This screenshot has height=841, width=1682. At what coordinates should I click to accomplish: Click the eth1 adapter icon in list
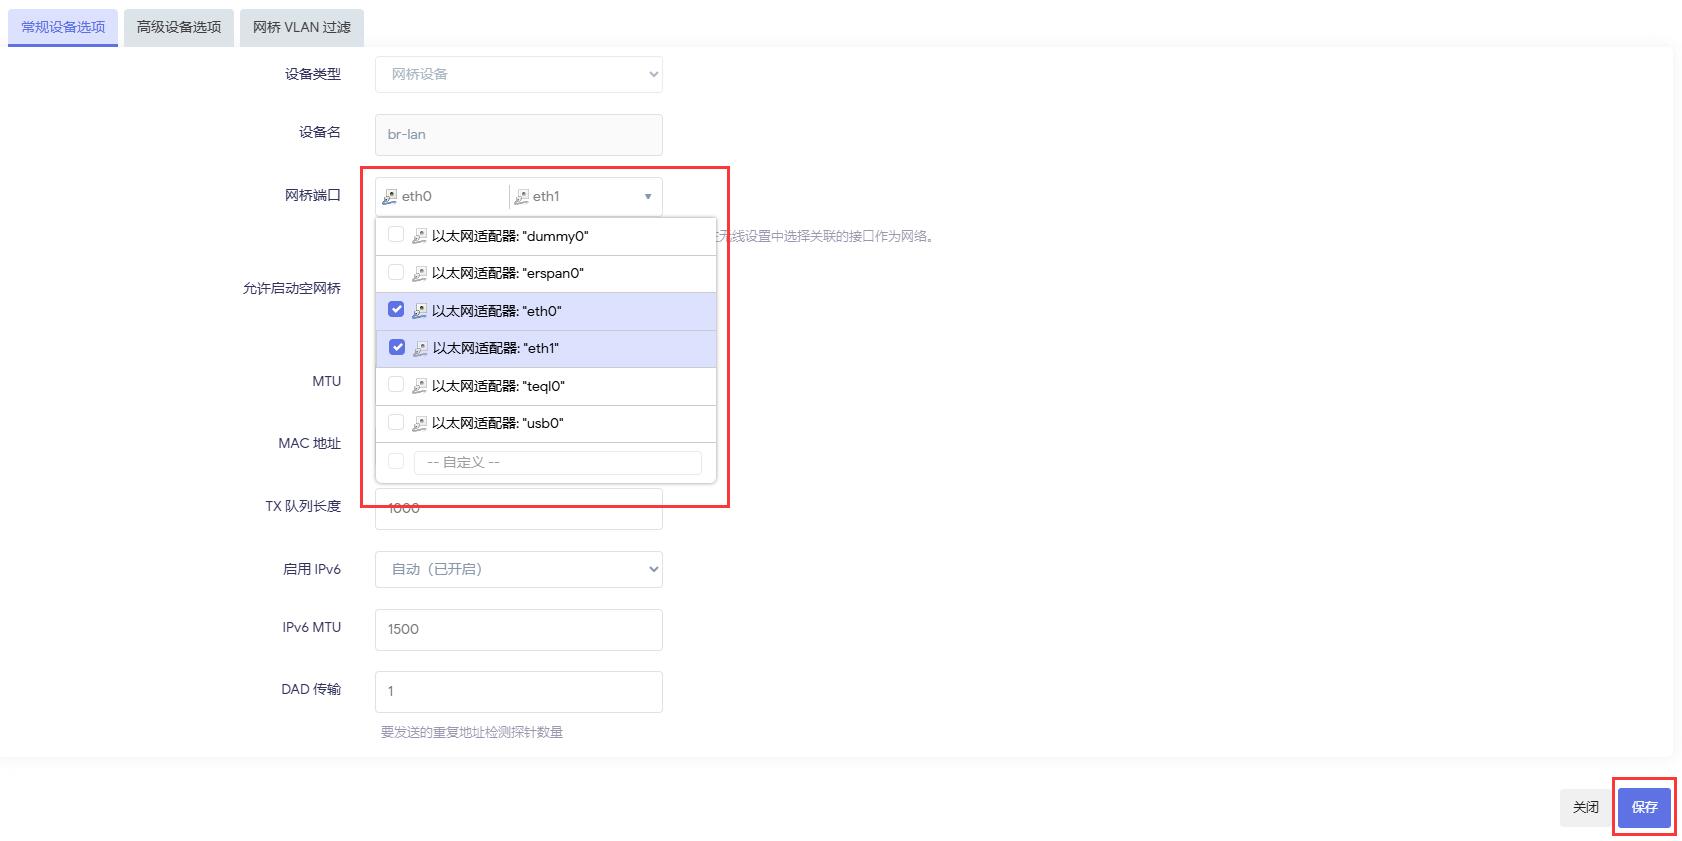coord(420,348)
